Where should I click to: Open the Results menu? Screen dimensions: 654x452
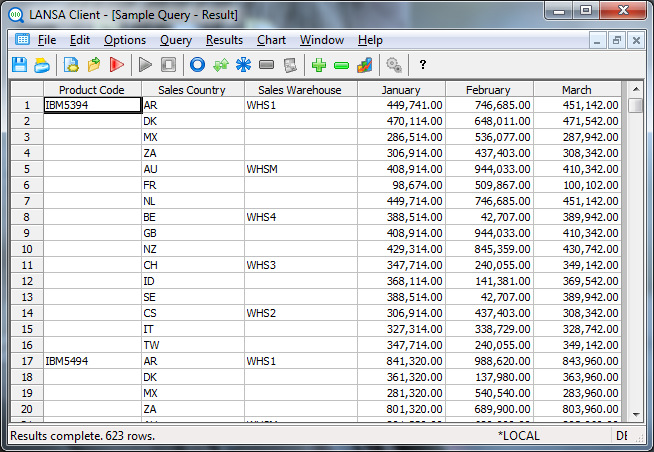coord(224,40)
